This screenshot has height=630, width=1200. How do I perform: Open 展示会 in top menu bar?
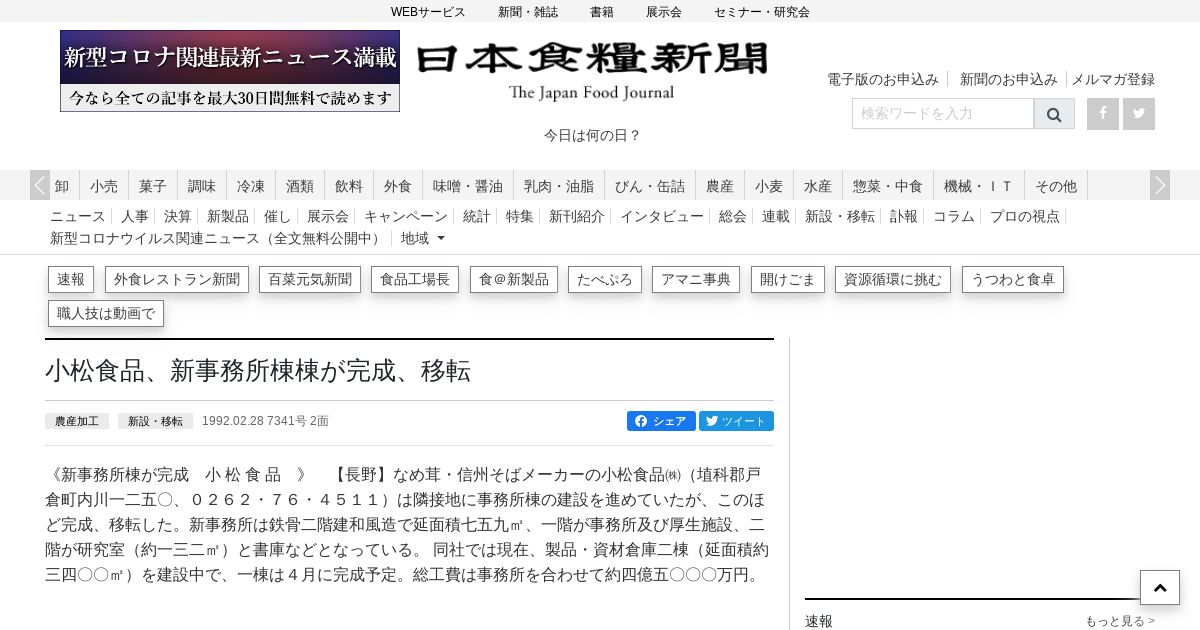point(664,12)
